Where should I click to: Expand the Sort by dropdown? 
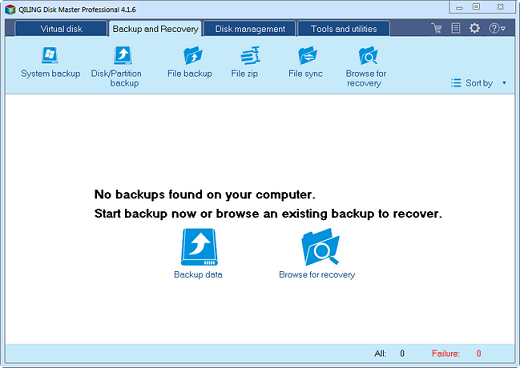pos(478,83)
